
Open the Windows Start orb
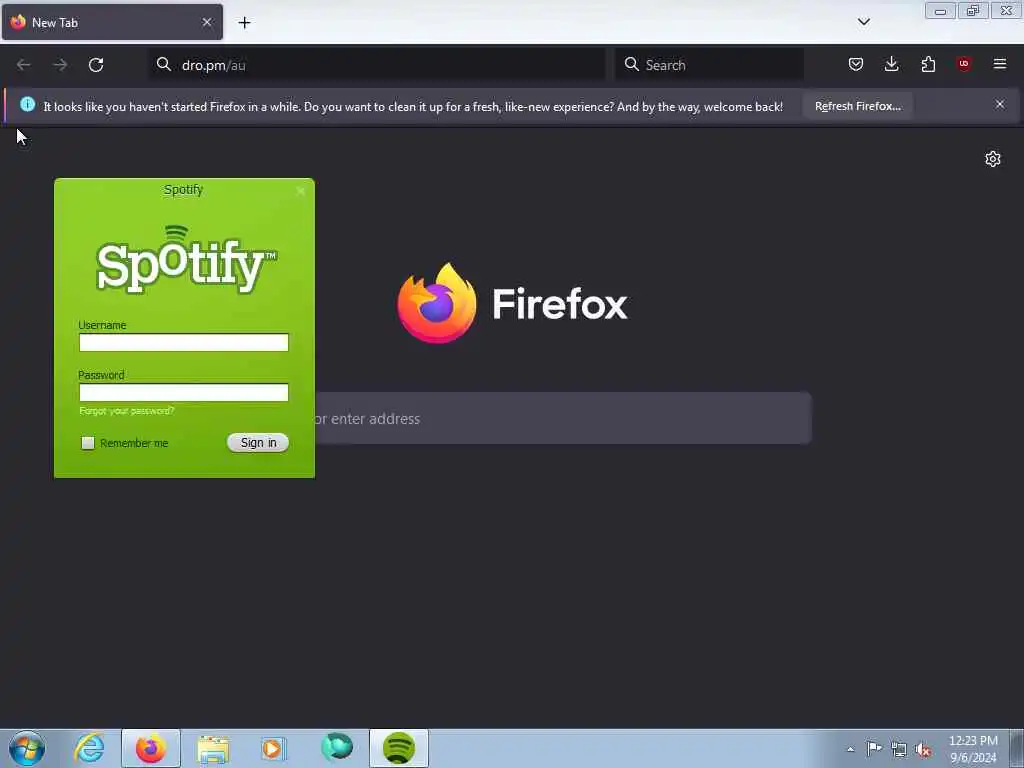coord(27,748)
